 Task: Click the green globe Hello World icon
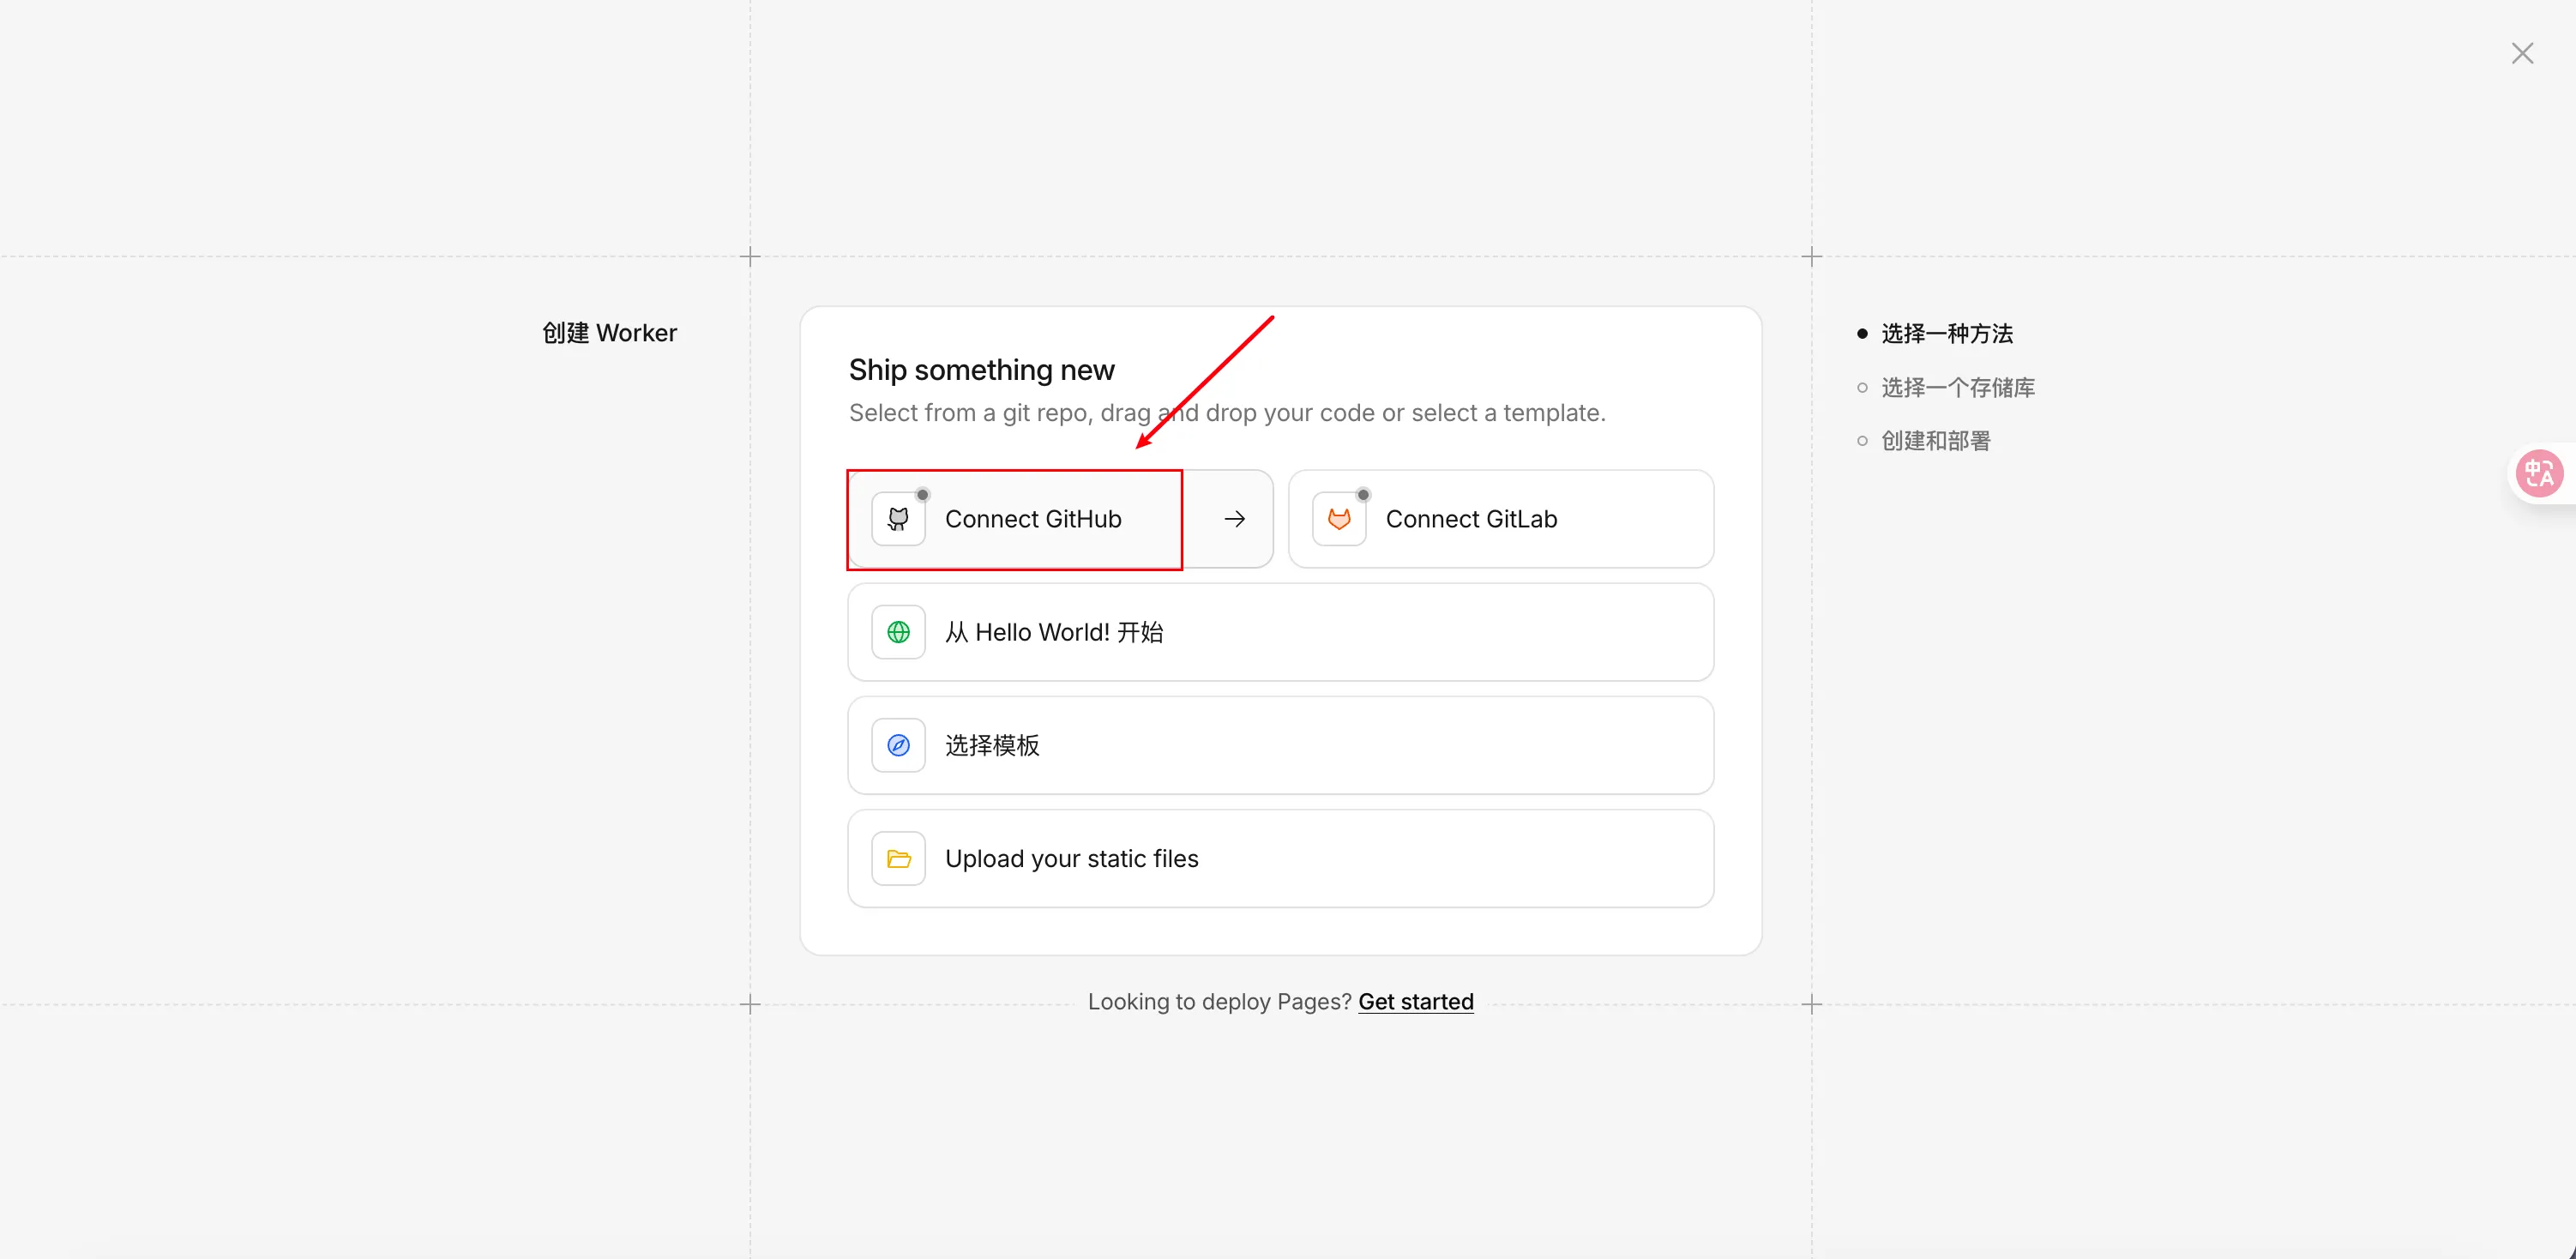(x=898, y=632)
